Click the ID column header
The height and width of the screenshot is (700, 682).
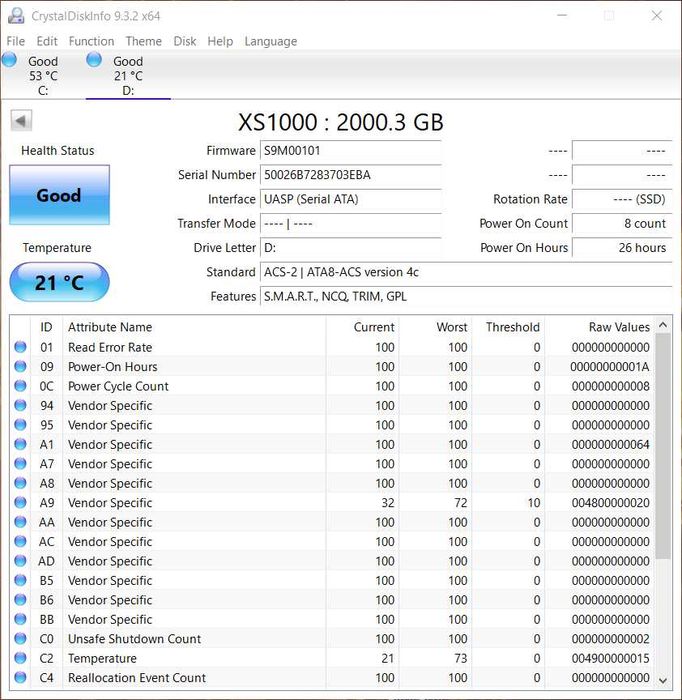pyautogui.click(x=46, y=327)
